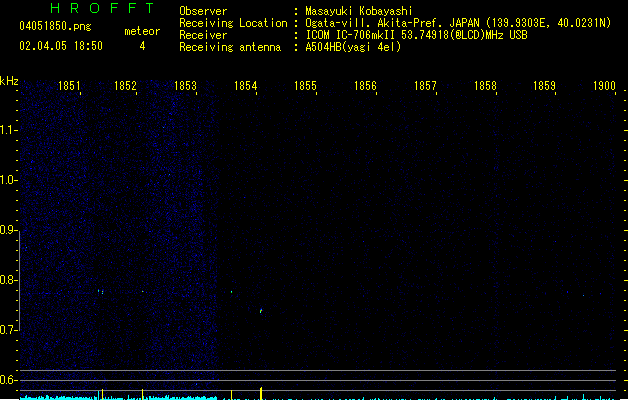Click the 1856 time marker
The height and width of the screenshot is (400, 629).
pyautogui.click(x=365, y=86)
